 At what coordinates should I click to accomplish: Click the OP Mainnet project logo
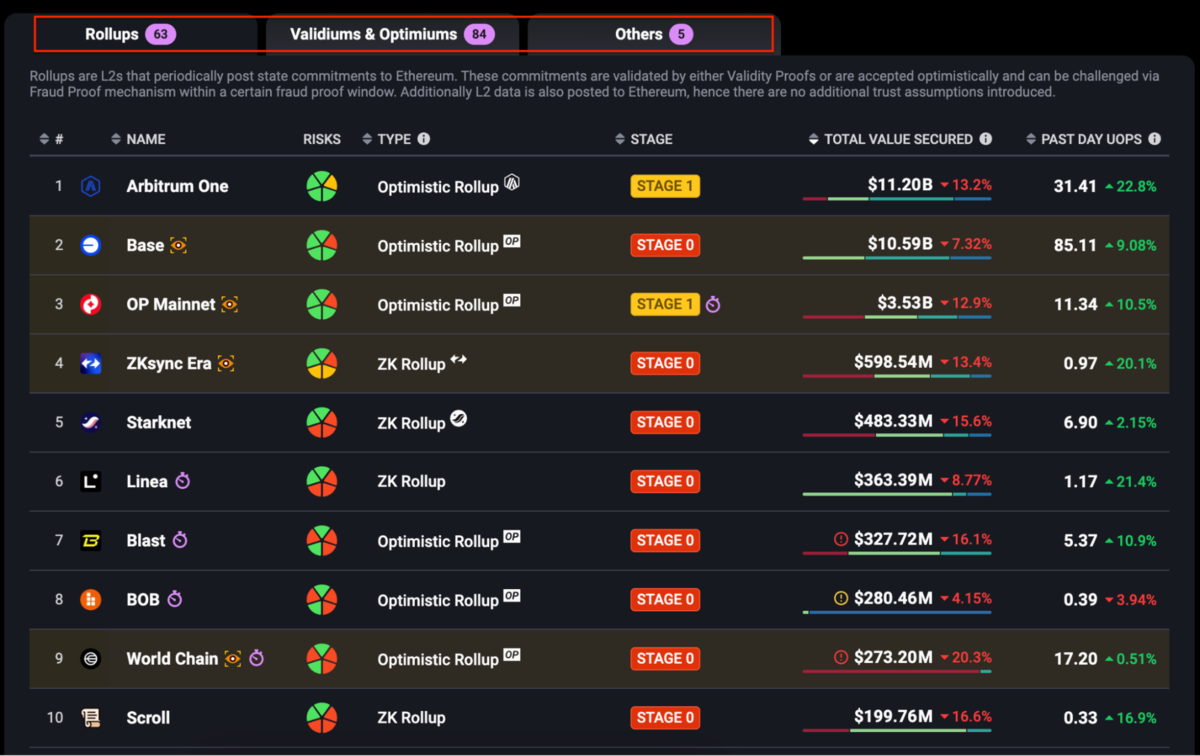click(x=91, y=304)
